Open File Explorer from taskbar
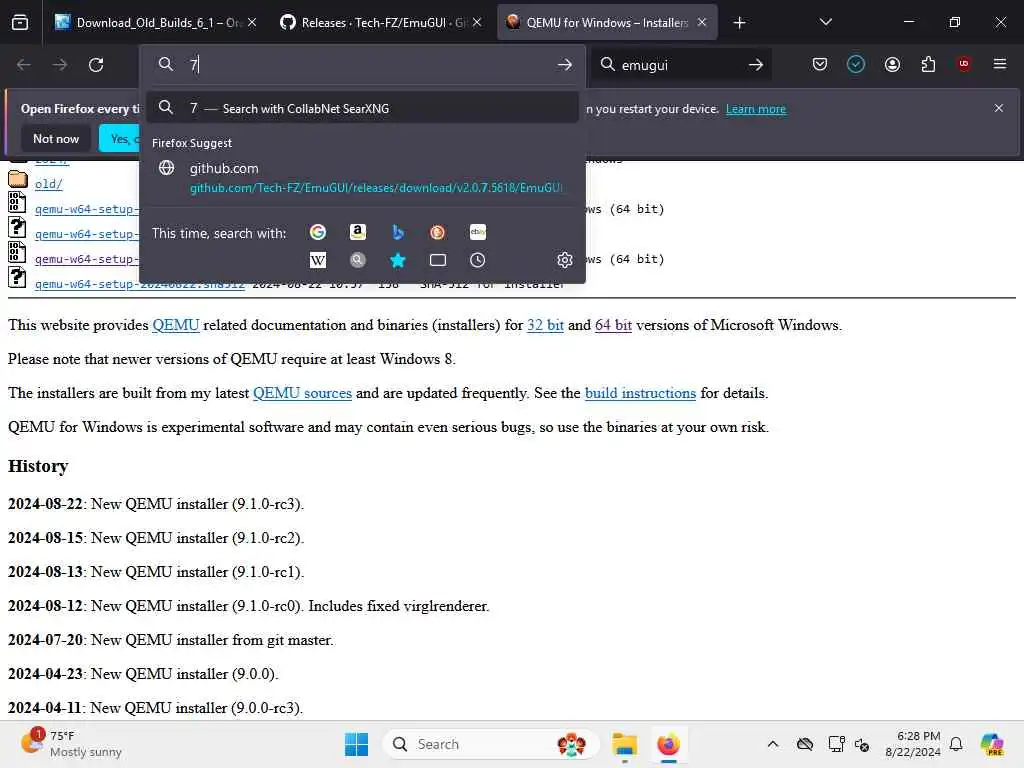The image size is (1024, 768). point(624,744)
